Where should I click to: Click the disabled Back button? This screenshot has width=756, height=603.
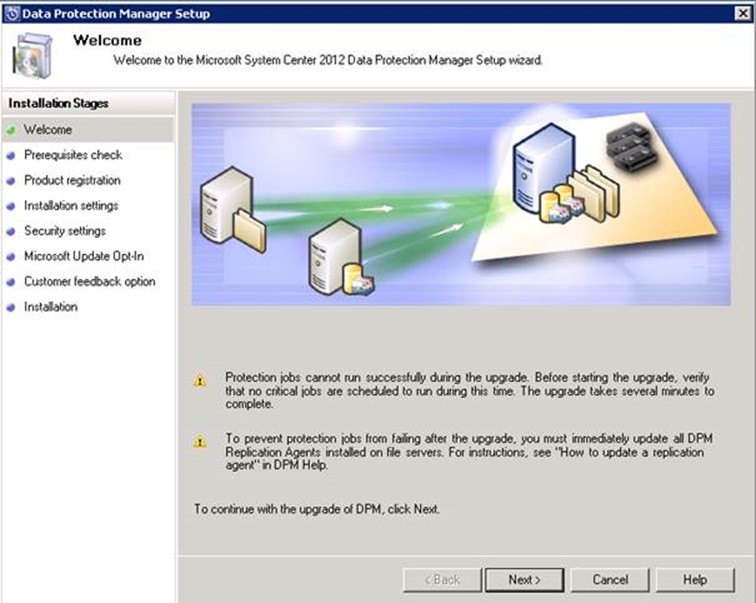(442, 579)
